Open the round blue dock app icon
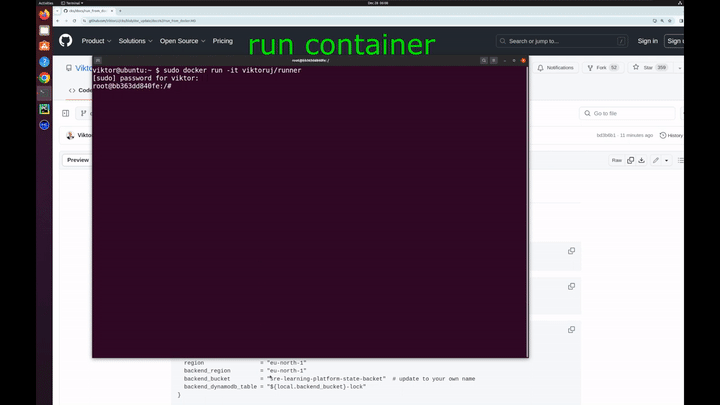 coord(44,125)
